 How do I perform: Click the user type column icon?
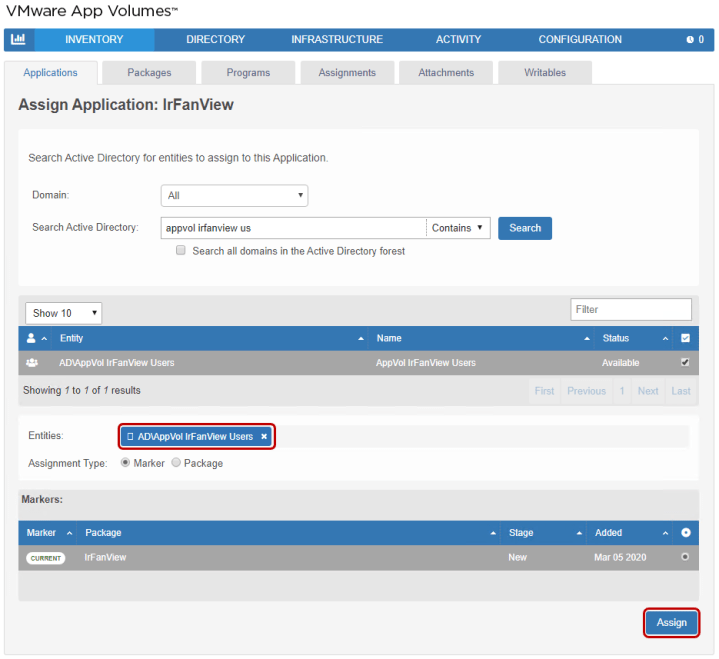pos(31,338)
